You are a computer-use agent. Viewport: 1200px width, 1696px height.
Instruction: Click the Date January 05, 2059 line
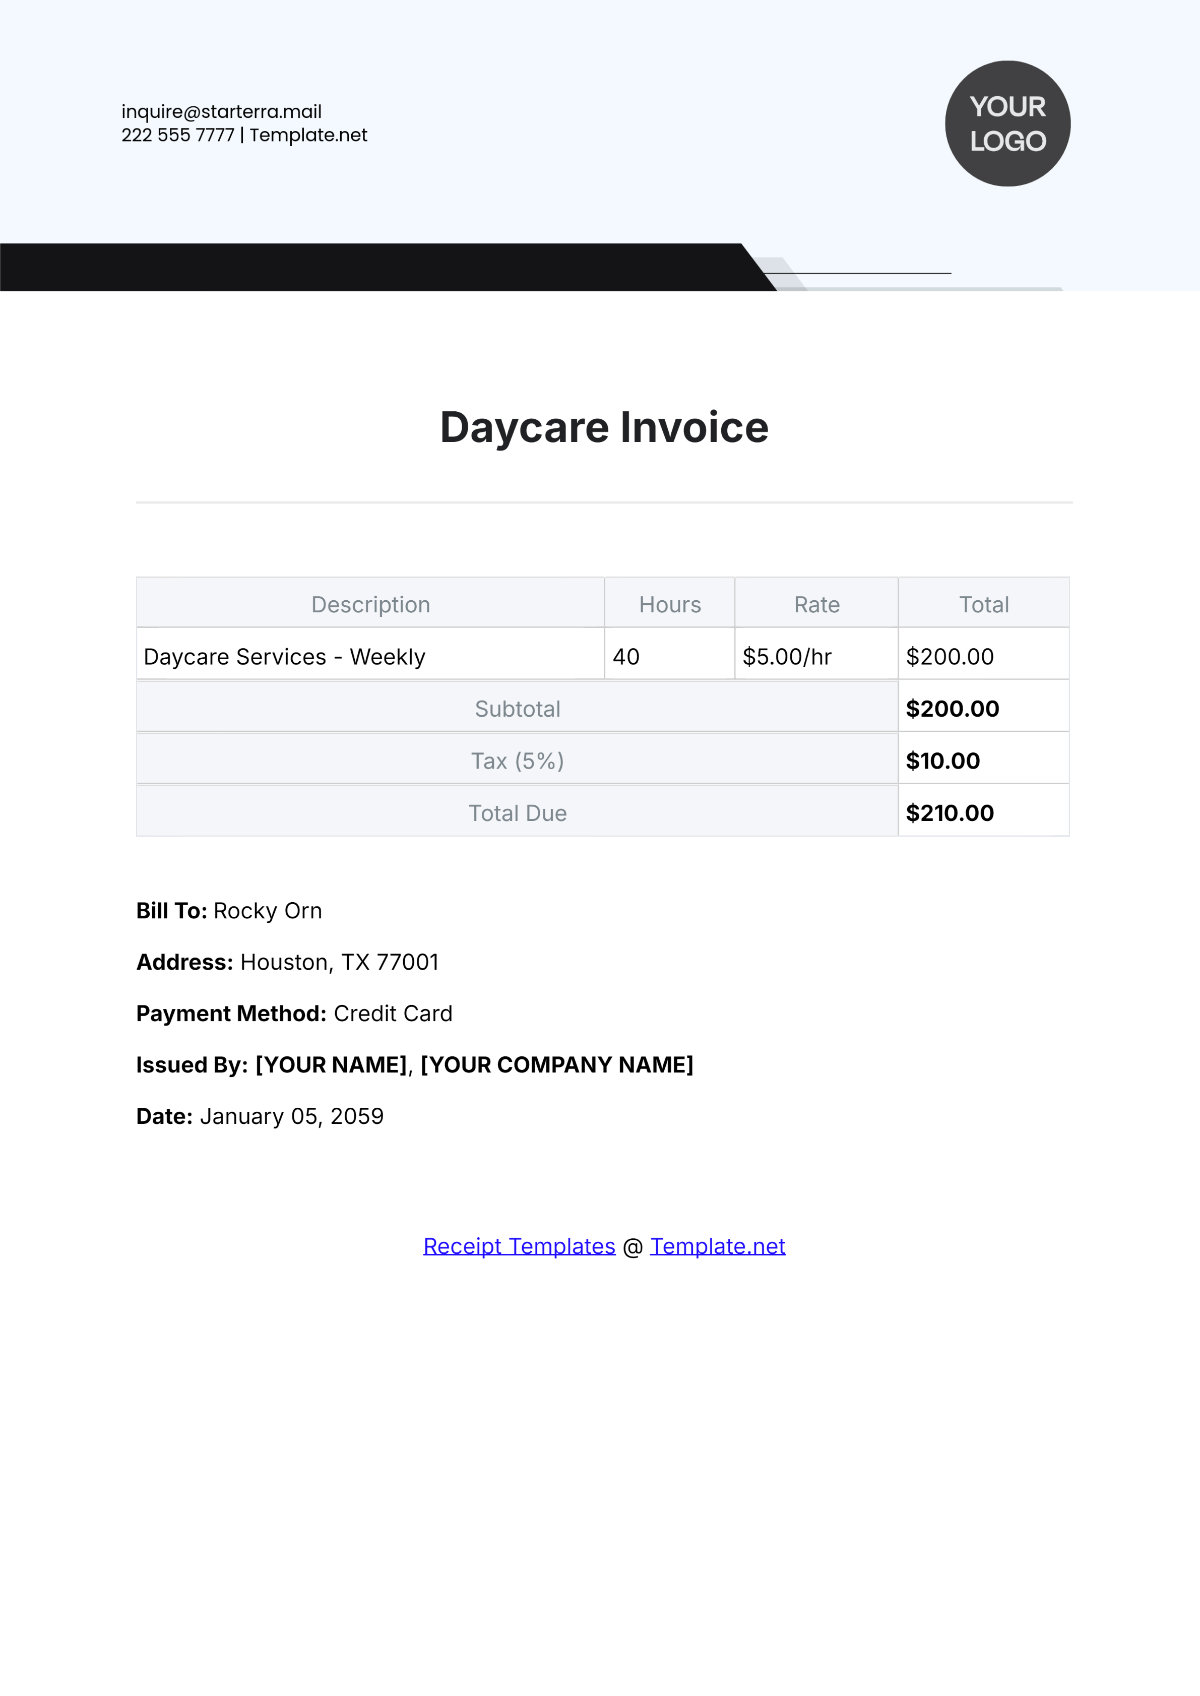point(260,1116)
